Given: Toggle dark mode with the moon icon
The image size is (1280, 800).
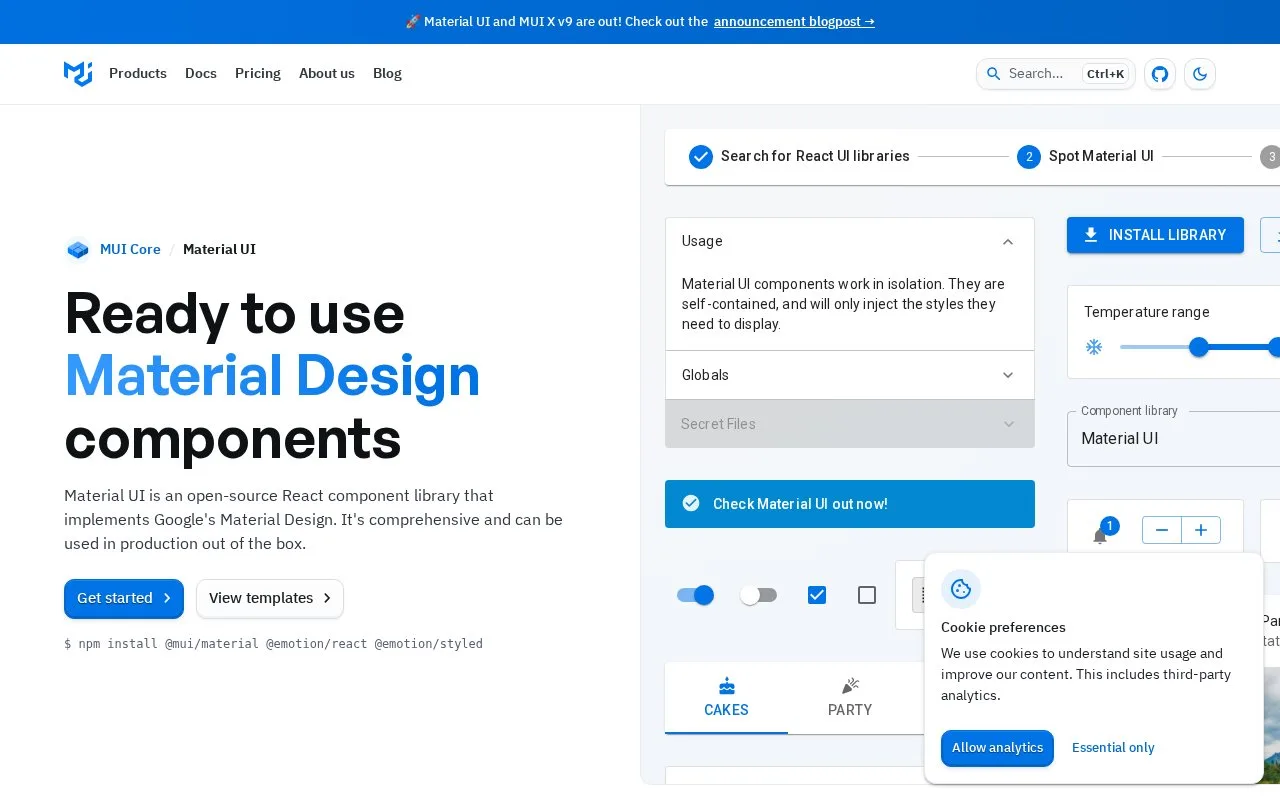Looking at the screenshot, I should (x=1200, y=74).
